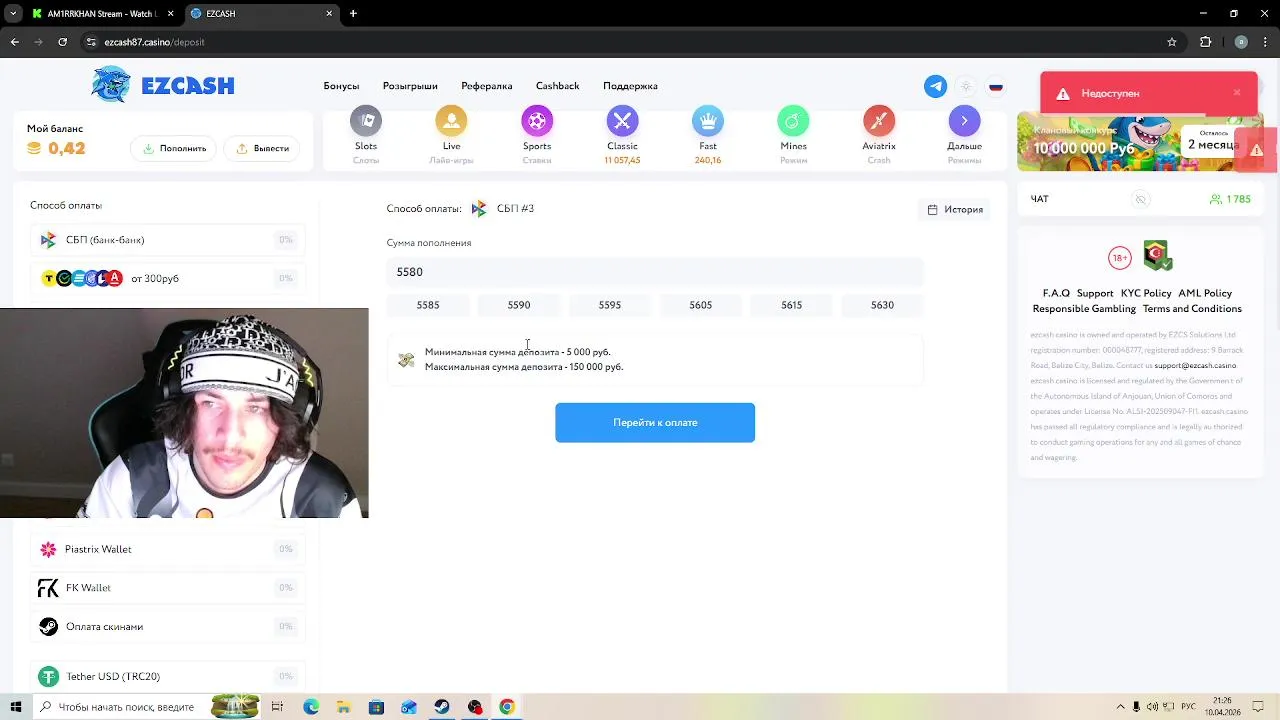This screenshot has height=720, width=1280.
Task: Open the История deposit history
Action: (x=954, y=209)
